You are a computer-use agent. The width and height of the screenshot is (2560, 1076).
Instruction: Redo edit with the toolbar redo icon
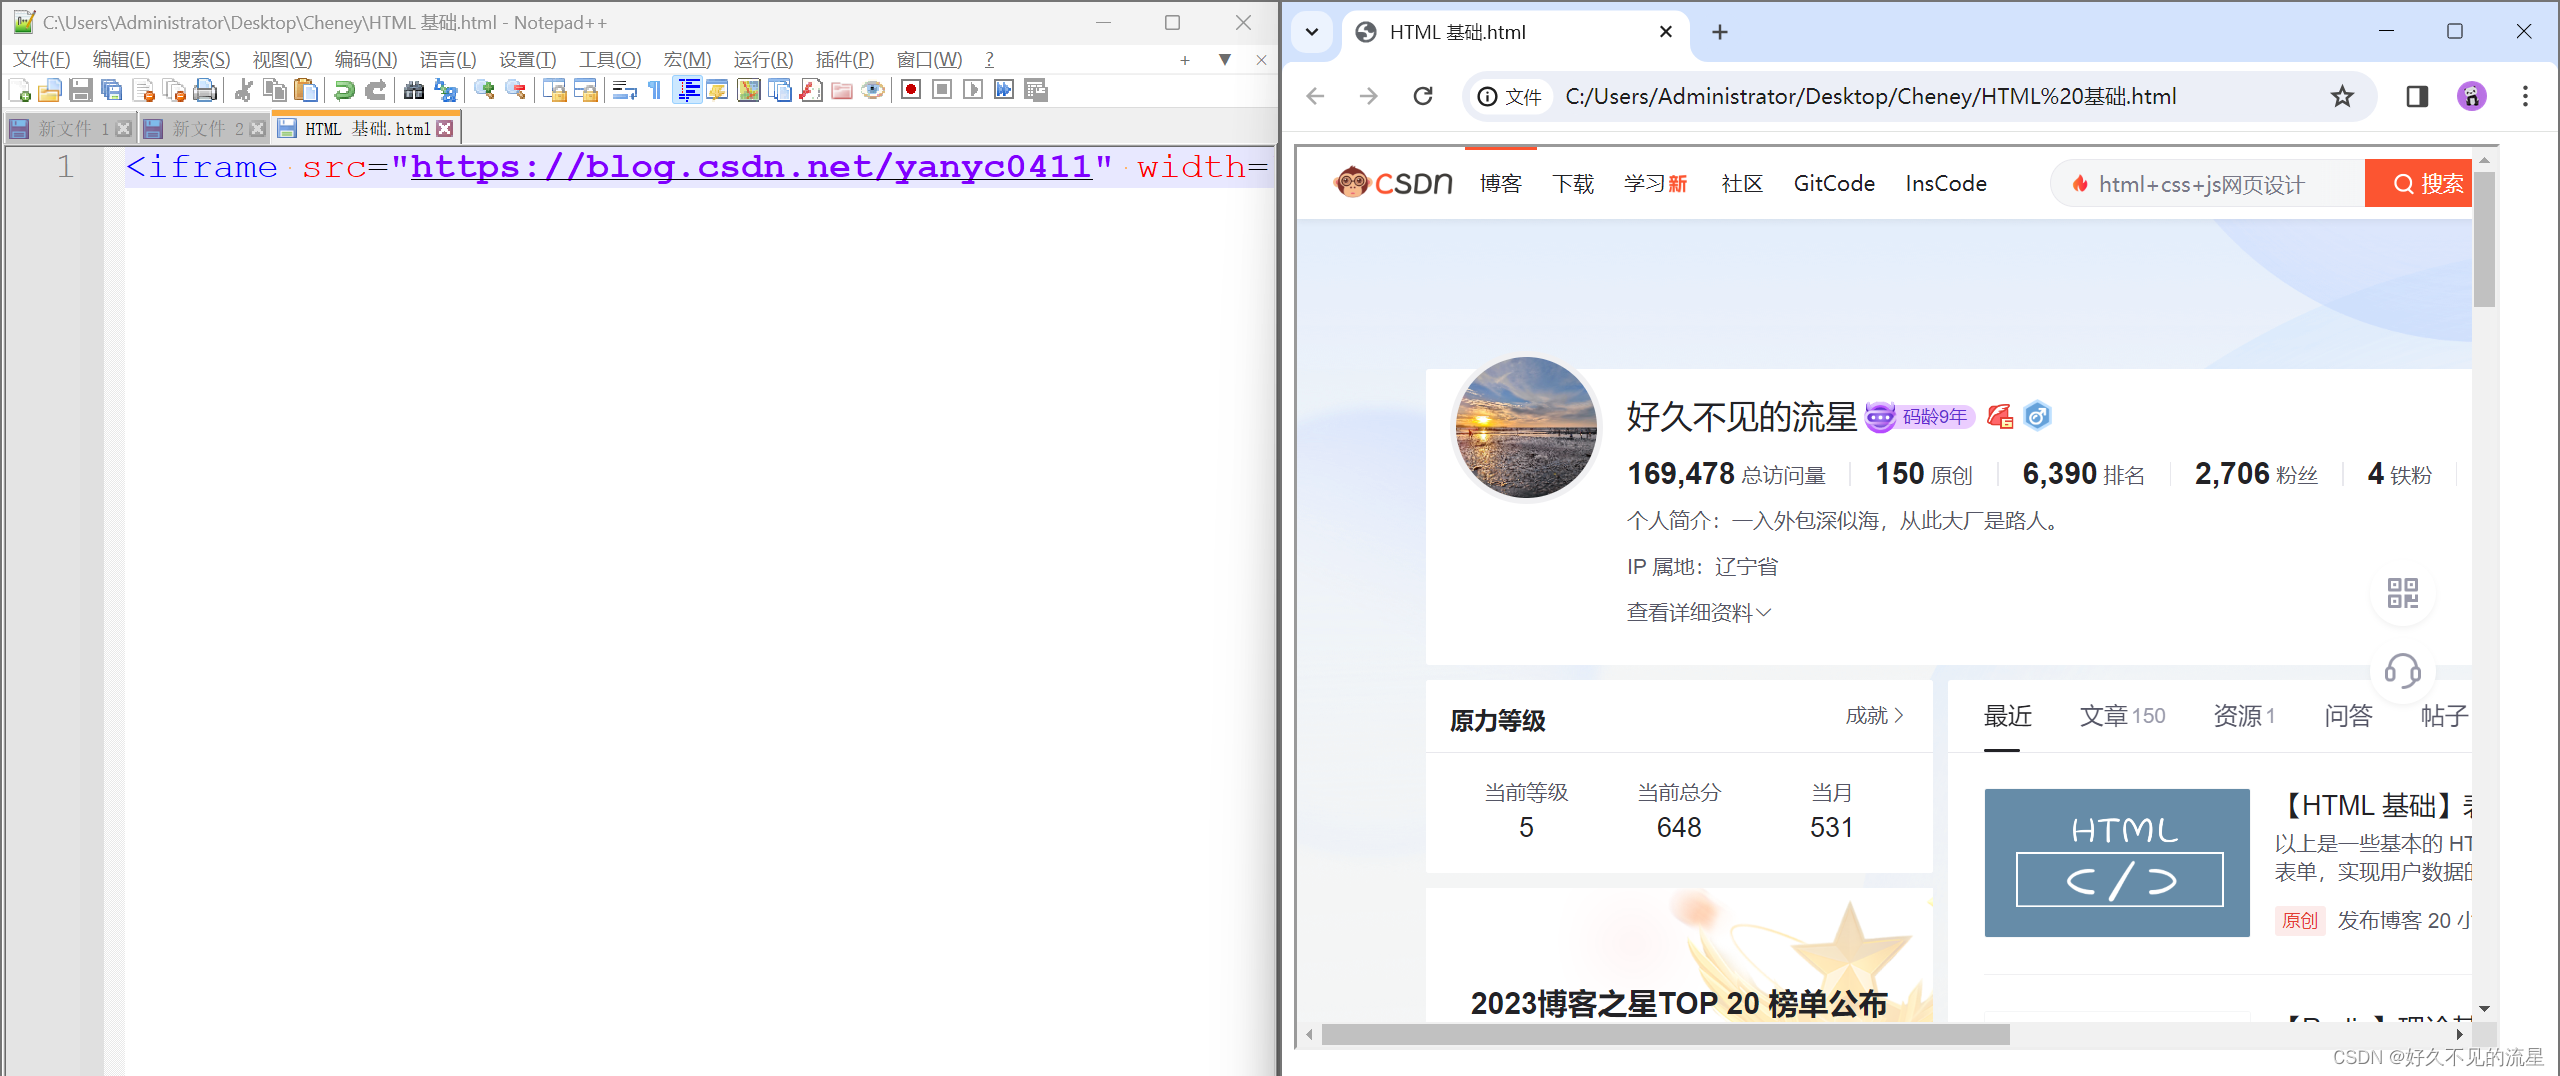click(x=375, y=91)
